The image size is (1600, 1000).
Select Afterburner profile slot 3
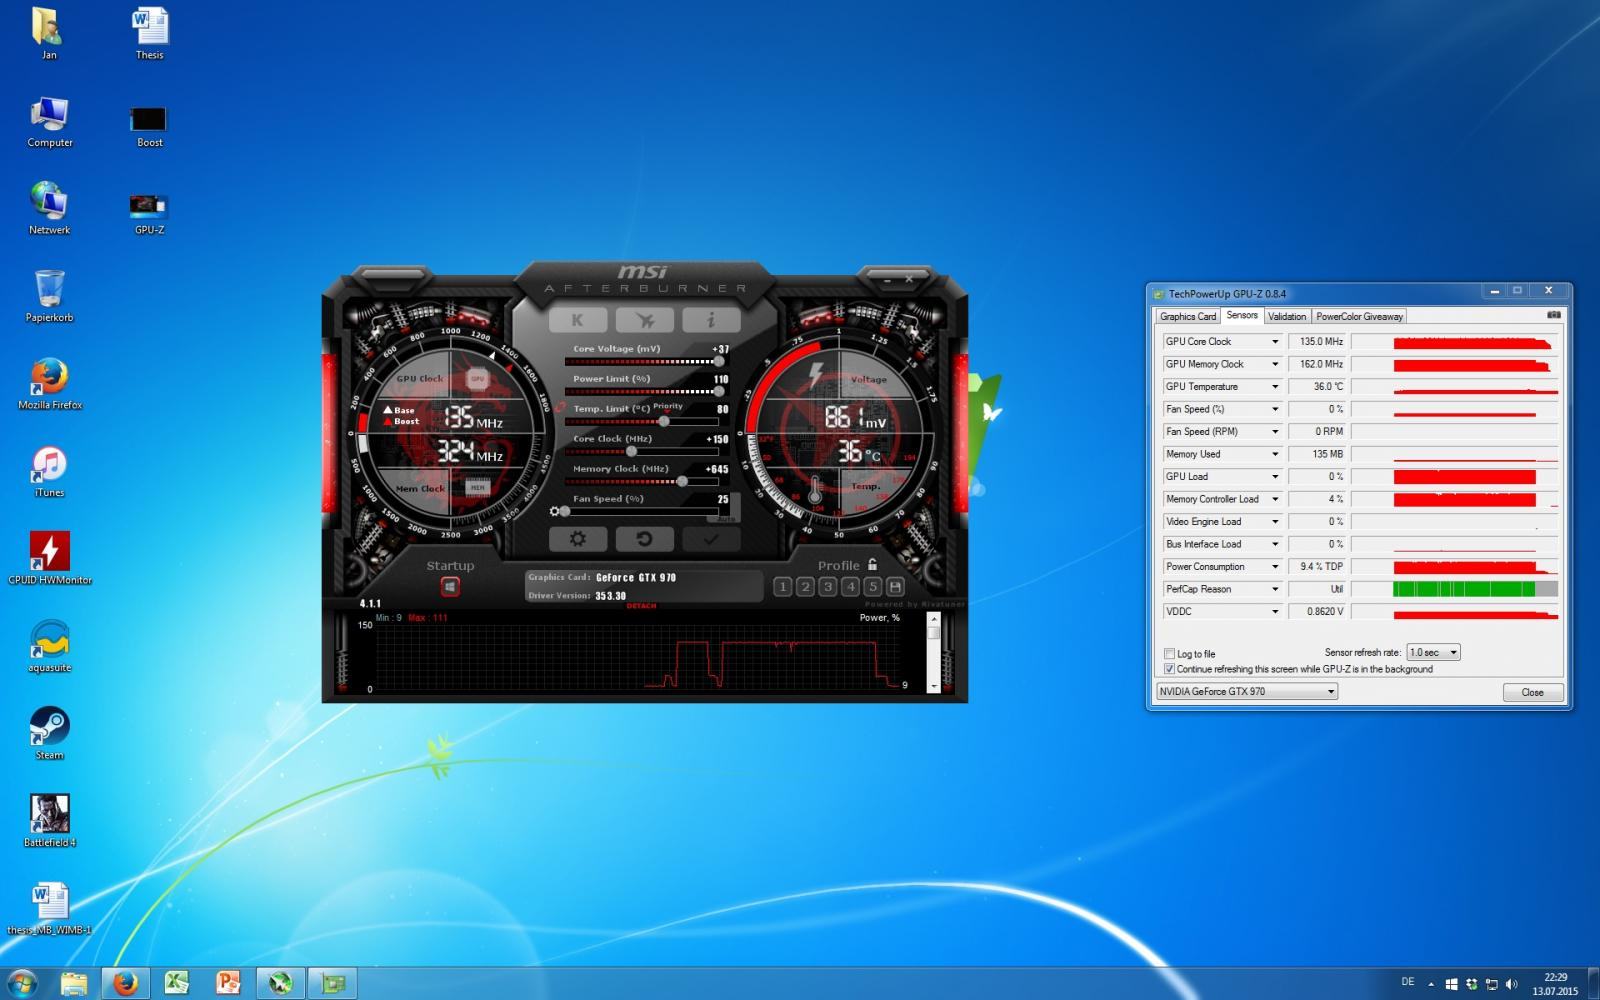pos(828,587)
